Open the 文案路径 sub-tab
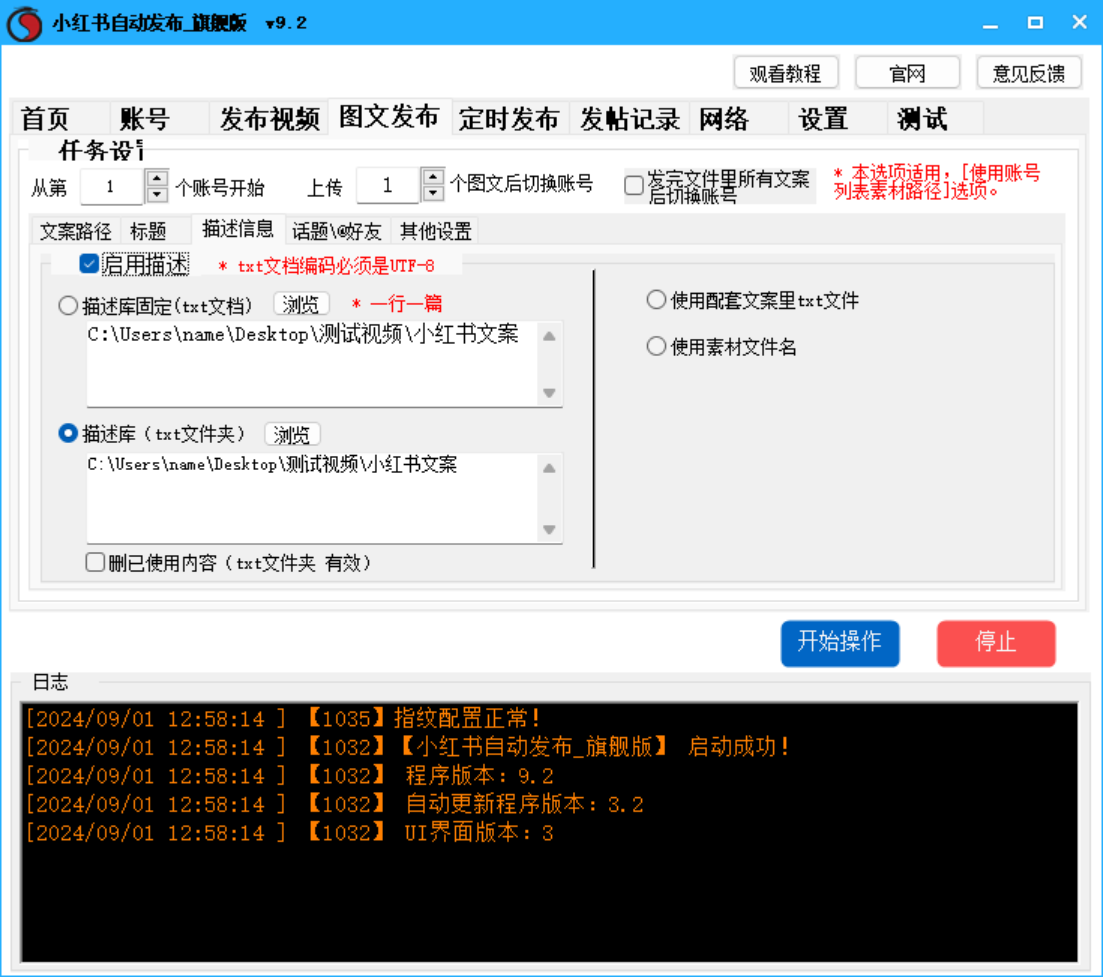The width and height of the screenshot is (1103, 977). coord(75,231)
